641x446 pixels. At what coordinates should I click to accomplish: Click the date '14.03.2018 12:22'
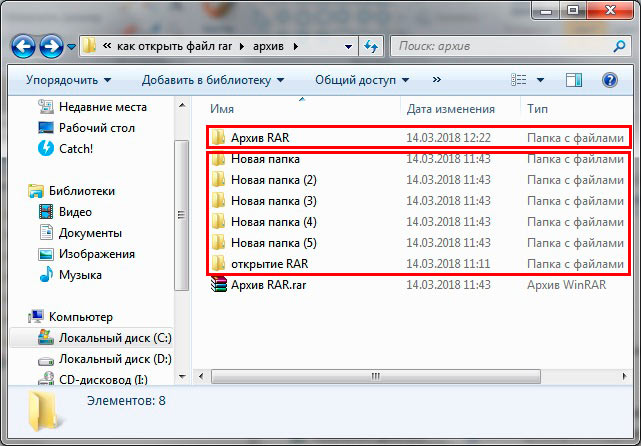click(x=448, y=138)
